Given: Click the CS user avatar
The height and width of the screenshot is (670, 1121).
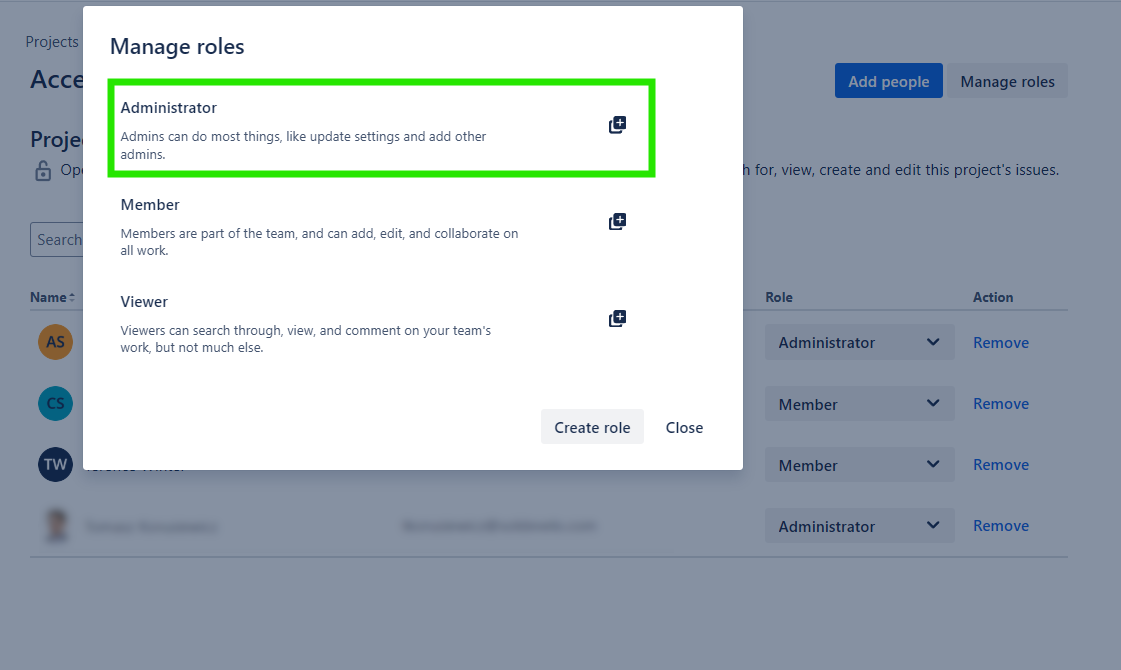Looking at the screenshot, I should pyautogui.click(x=56, y=403).
